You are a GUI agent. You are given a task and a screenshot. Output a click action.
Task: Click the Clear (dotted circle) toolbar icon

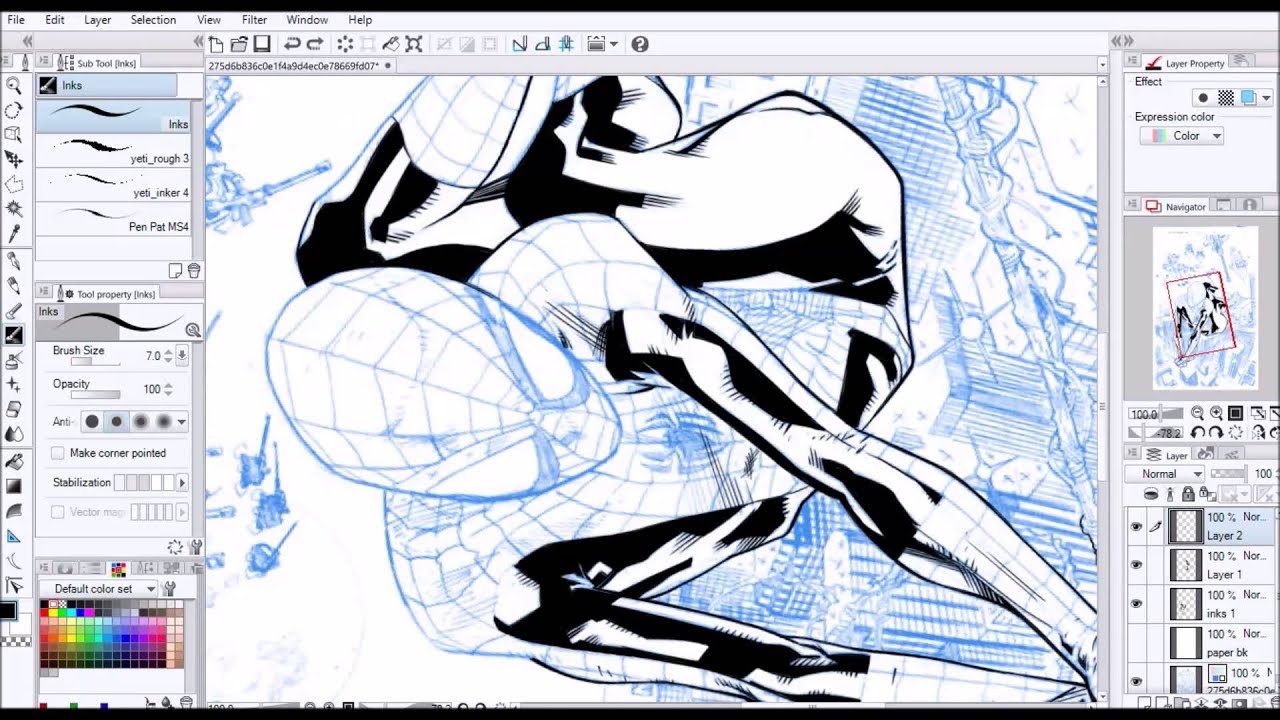click(345, 44)
